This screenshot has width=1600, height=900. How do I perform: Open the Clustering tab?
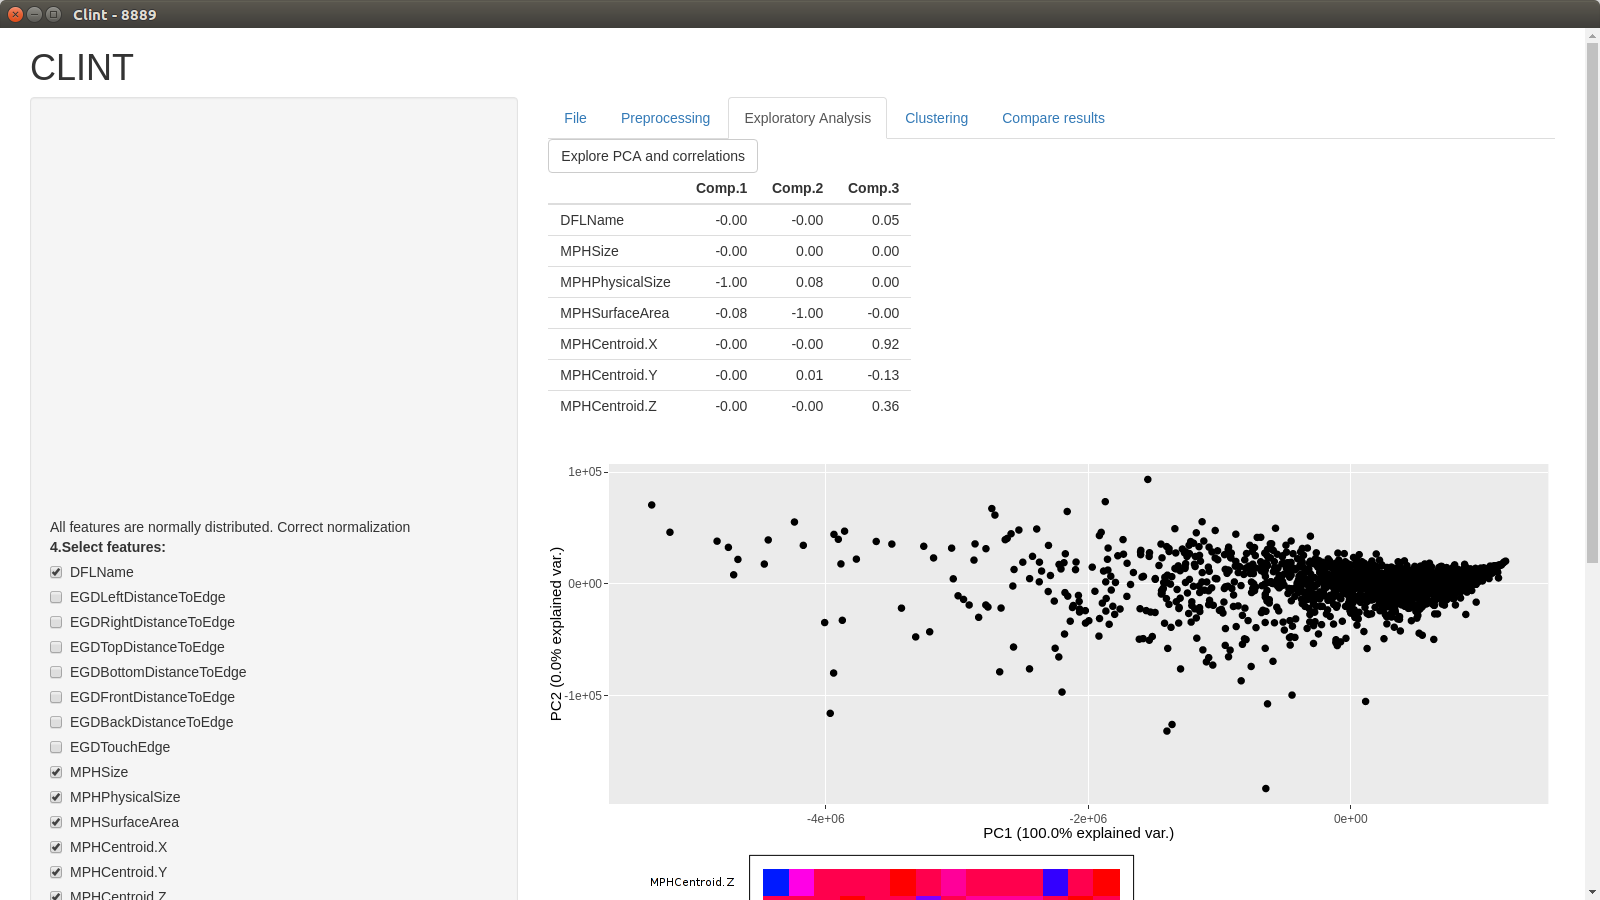point(936,118)
